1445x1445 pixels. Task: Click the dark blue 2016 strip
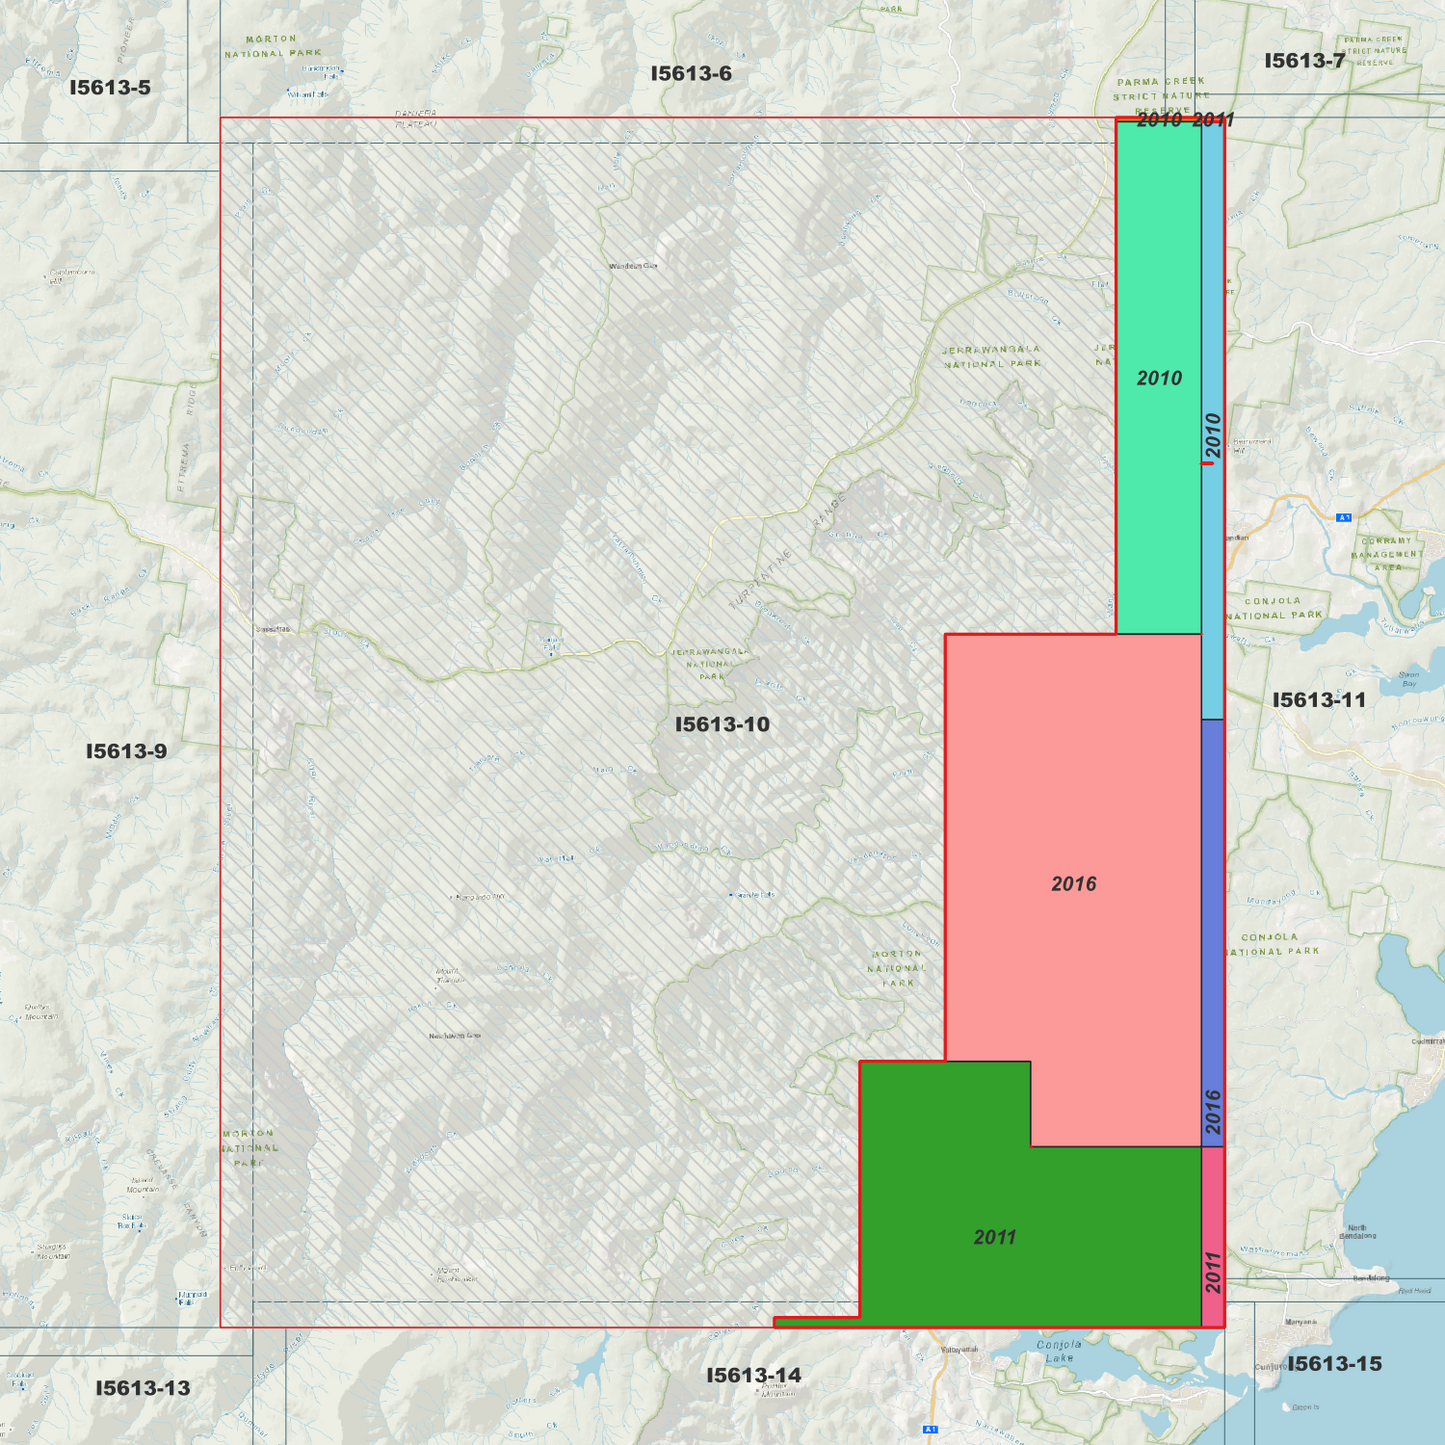(1212, 933)
